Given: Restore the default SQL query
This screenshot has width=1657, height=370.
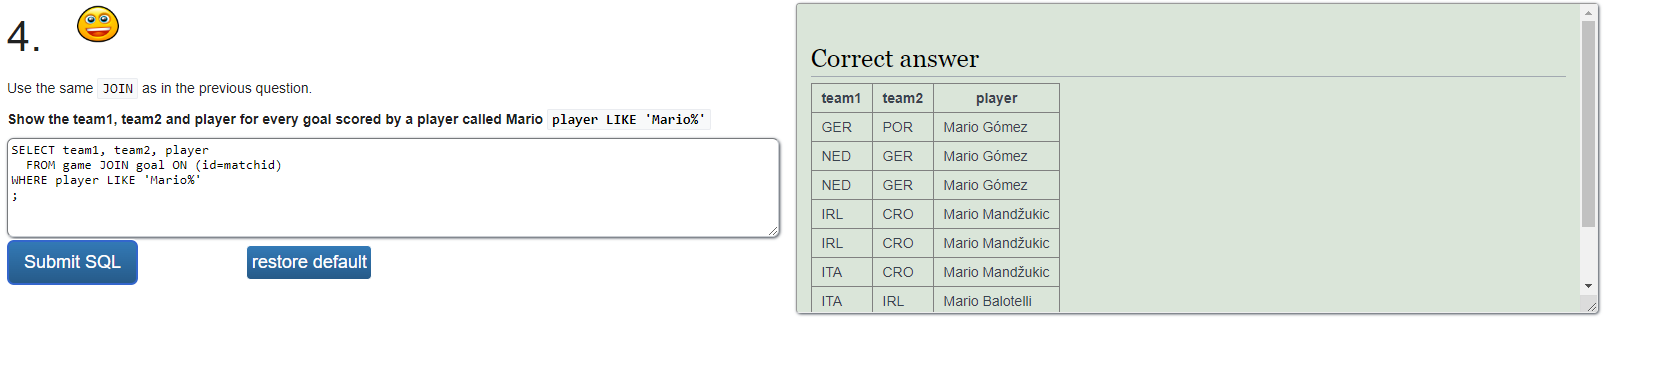Looking at the screenshot, I should click(x=309, y=262).
